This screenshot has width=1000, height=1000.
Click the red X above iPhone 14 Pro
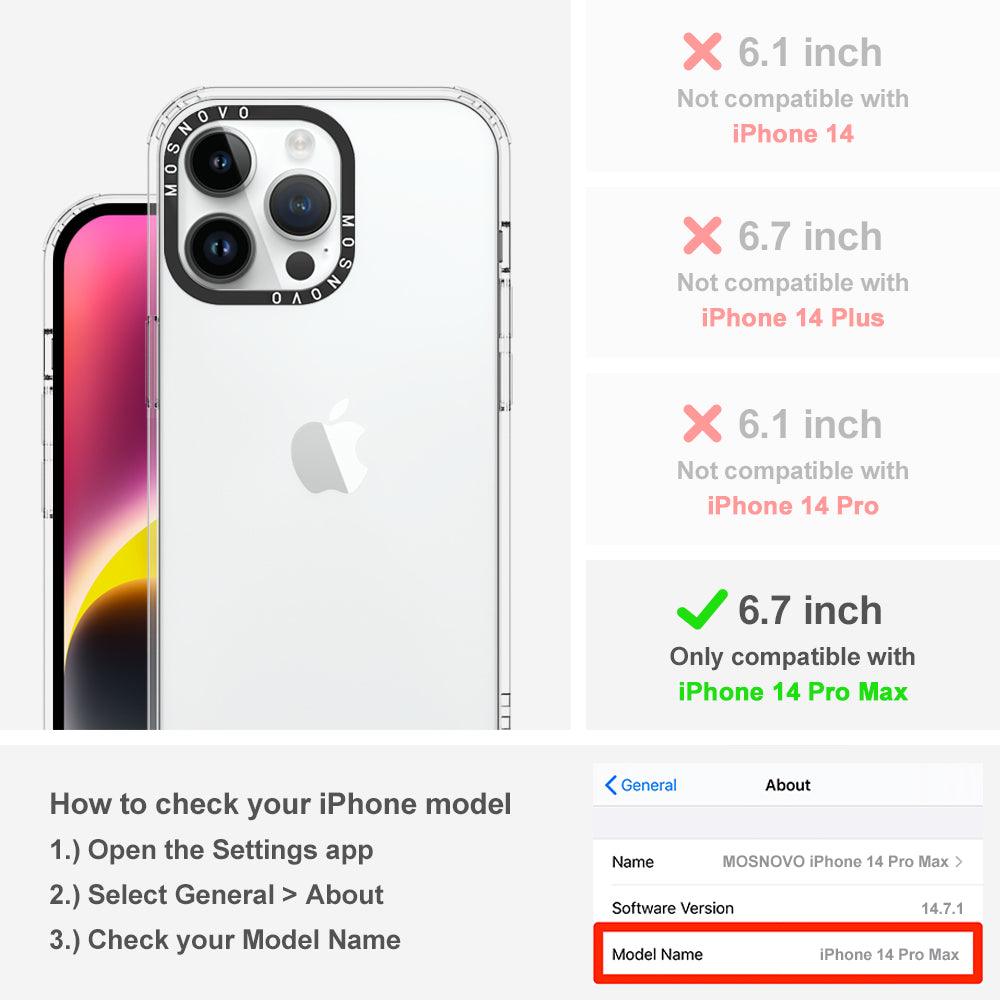[x=702, y=423]
